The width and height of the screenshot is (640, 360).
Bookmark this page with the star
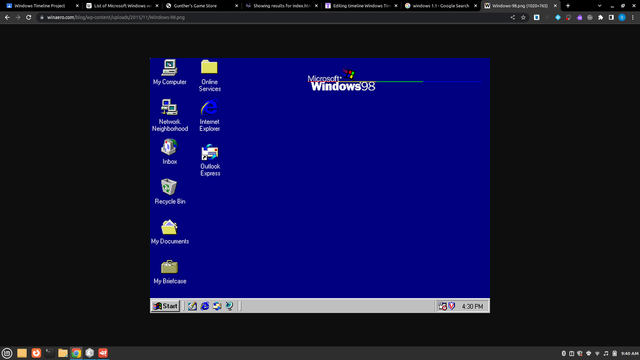click(x=523, y=18)
